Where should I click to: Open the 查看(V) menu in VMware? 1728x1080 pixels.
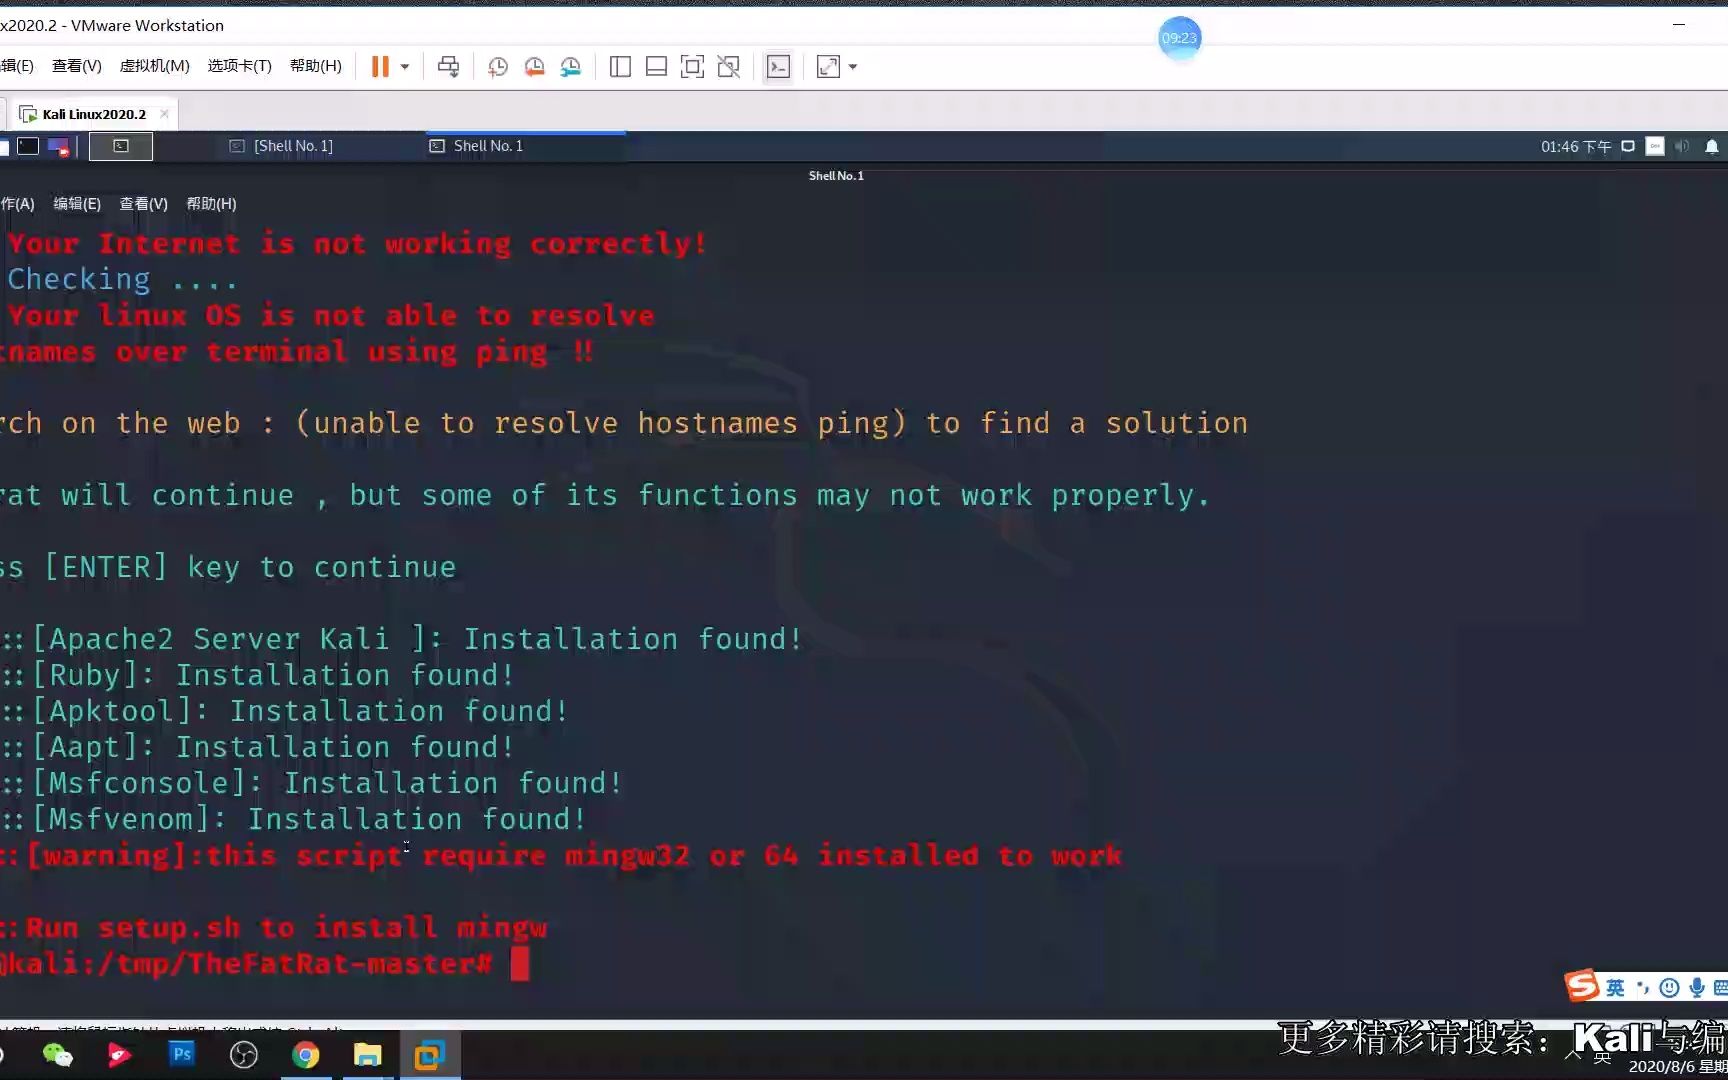click(77, 66)
